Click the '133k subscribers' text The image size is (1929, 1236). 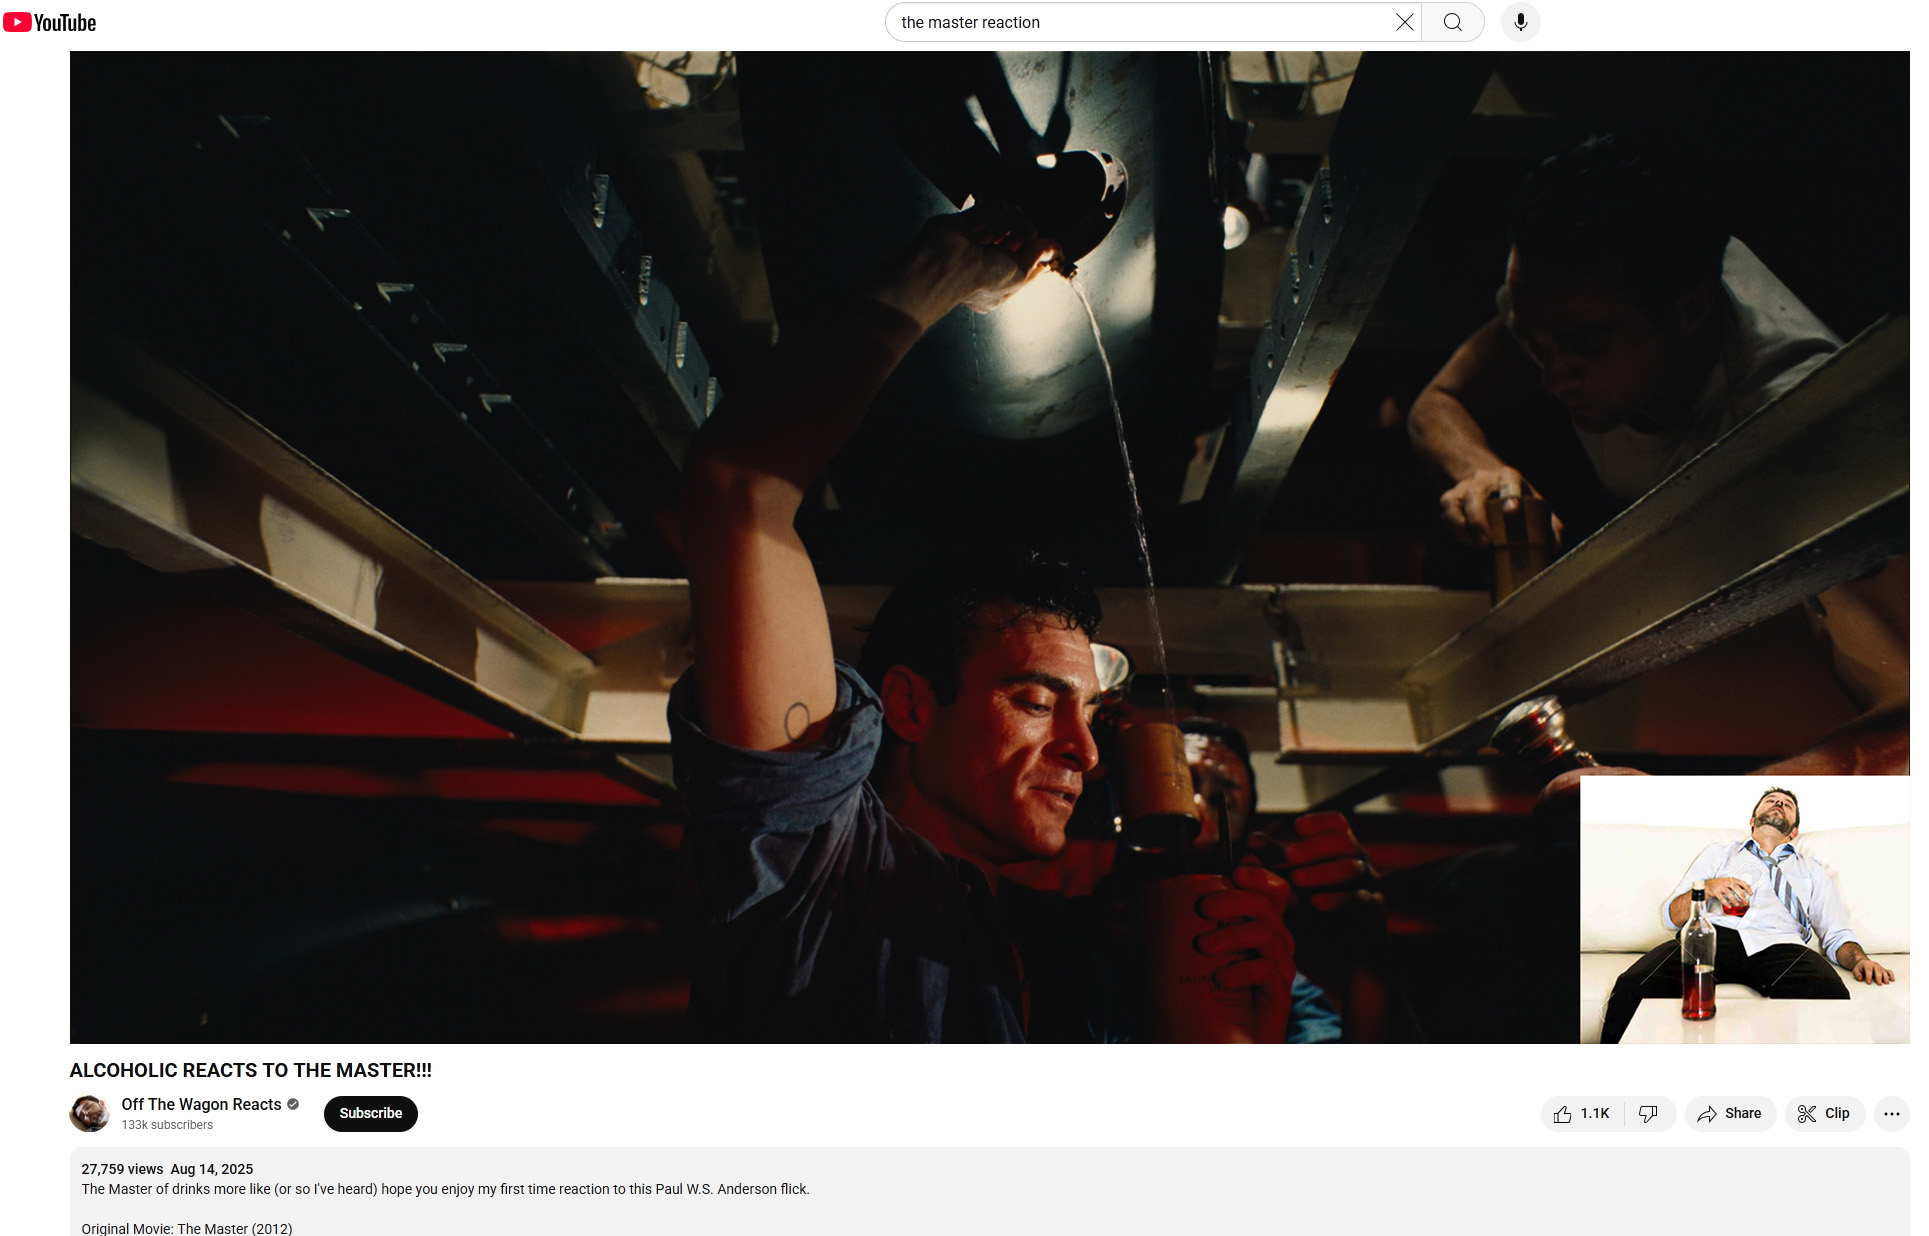click(x=167, y=1125)
